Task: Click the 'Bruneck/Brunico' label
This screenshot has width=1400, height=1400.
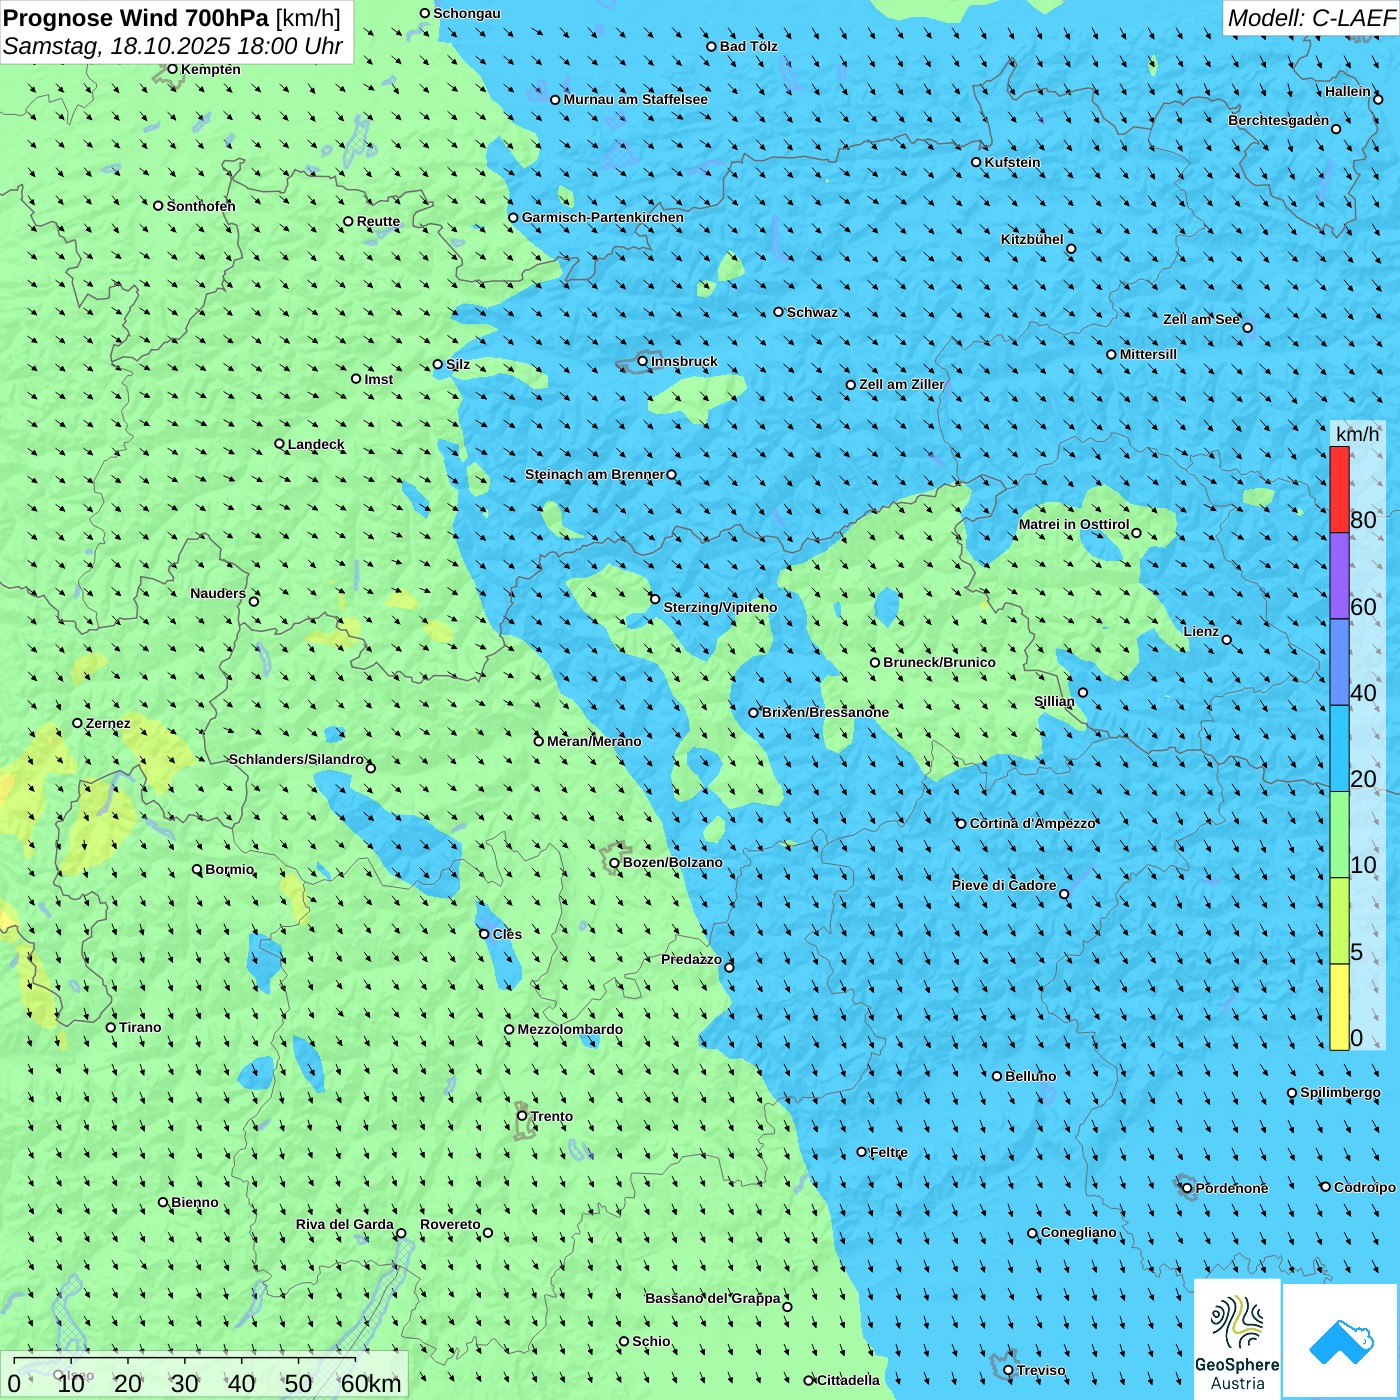Action: pyautogui.click(x=939, y=662)
